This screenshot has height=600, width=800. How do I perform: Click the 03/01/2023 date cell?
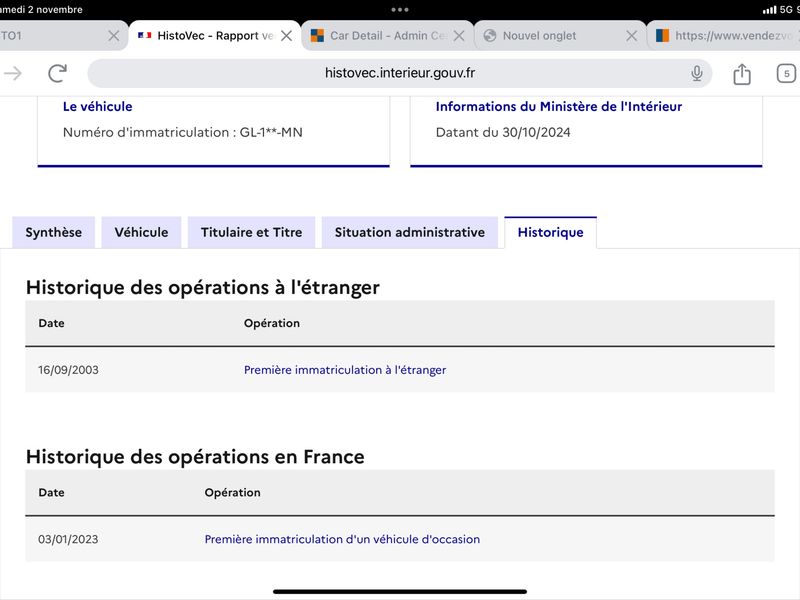[x=68, y=539]
